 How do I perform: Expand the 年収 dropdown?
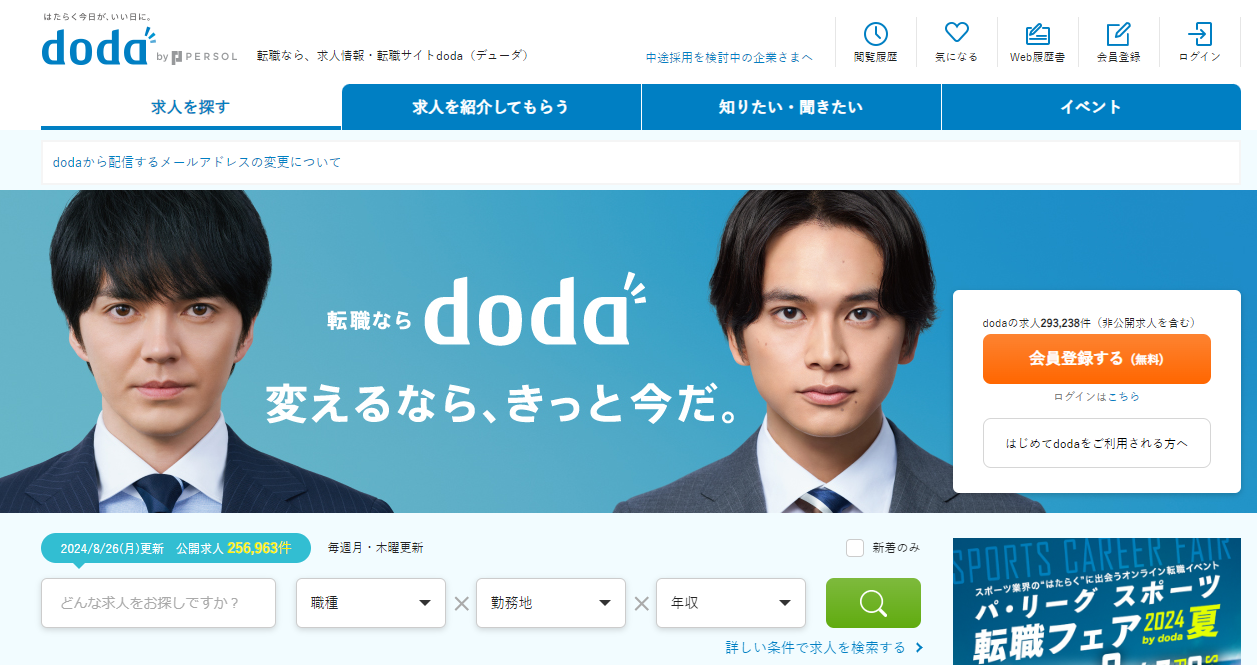click(731, 603)
